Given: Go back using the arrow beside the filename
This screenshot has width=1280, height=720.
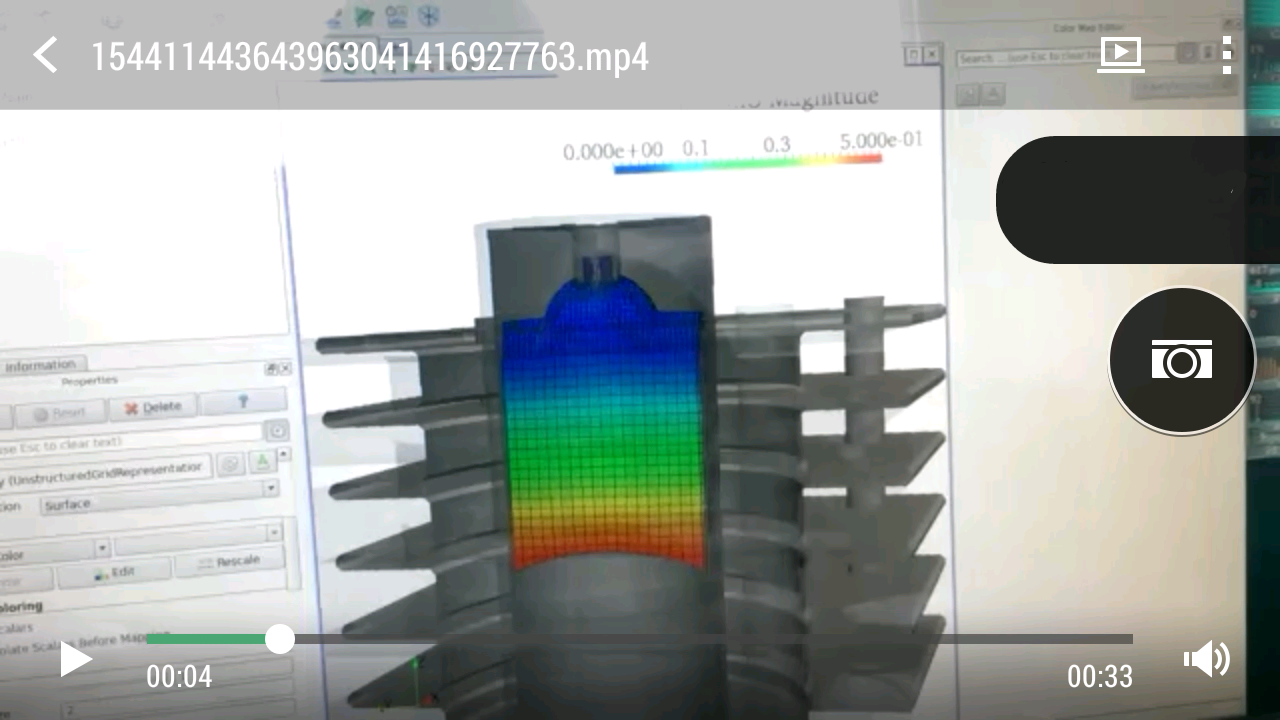Looking at the screenshot, I should tap(45, 55).
